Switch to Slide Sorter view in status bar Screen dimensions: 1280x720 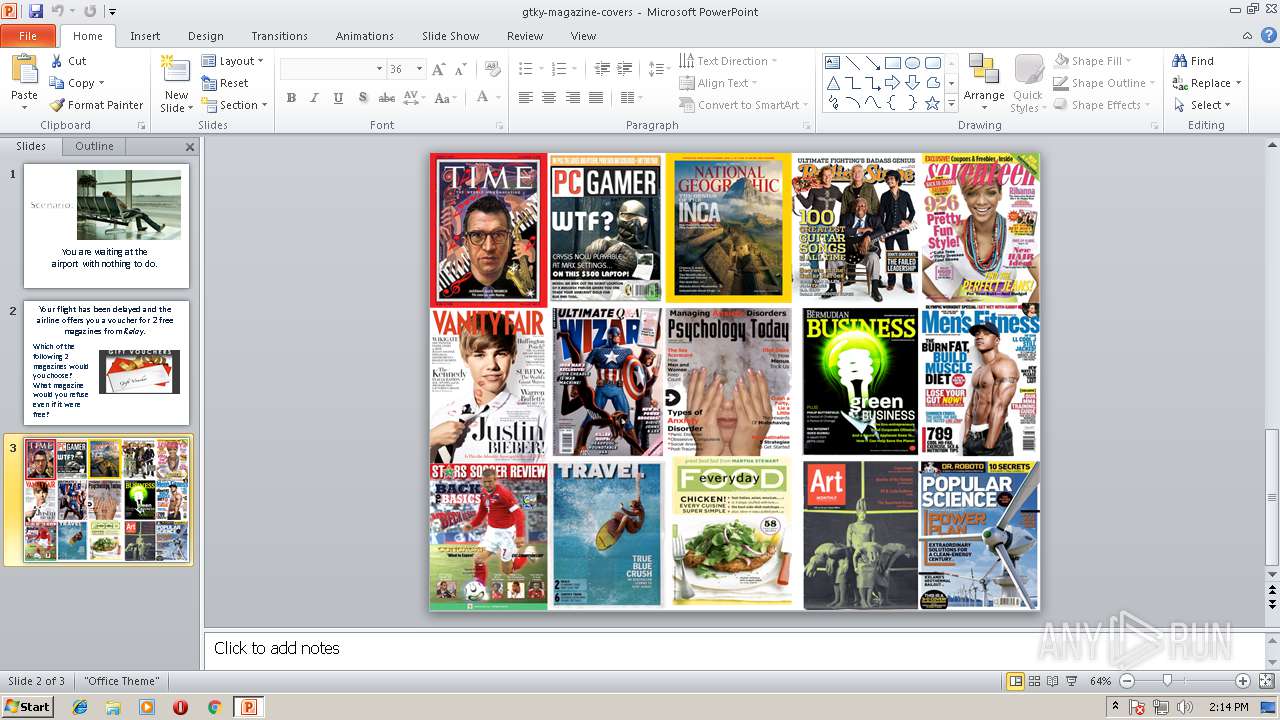pyautogui.click(x=1035, y=681)
